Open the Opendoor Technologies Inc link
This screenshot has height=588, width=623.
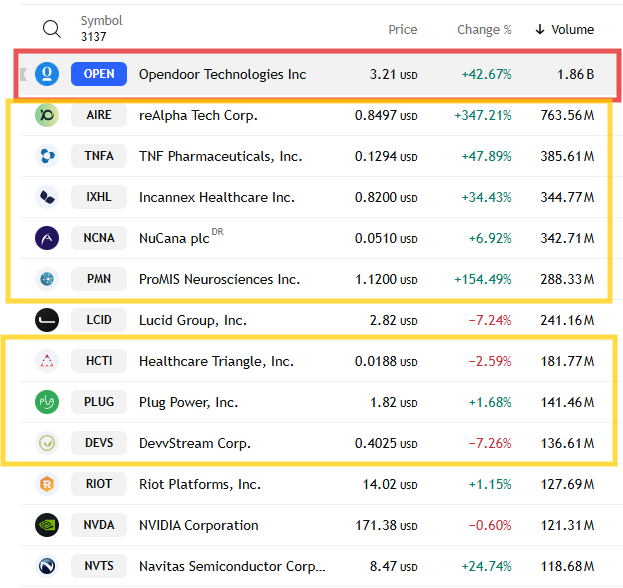pyautogui.click(x=222, y=74)
